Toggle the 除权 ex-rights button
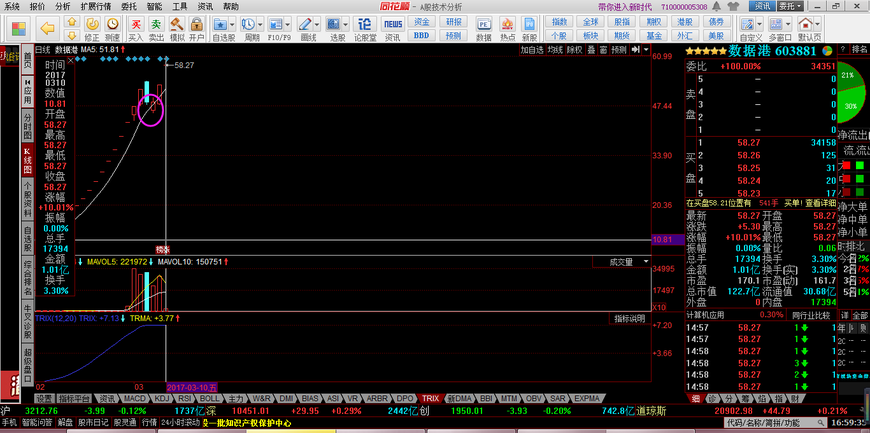Viewport: 870px width, 433px height. 574,49
